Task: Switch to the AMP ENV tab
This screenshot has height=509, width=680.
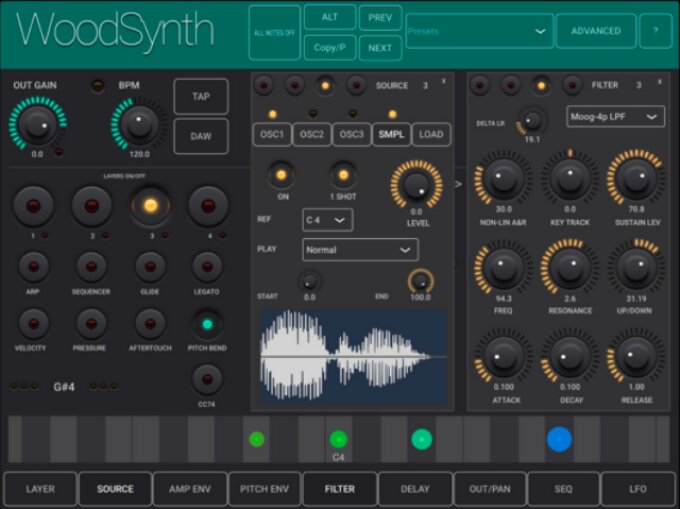Action: [190, 489]
